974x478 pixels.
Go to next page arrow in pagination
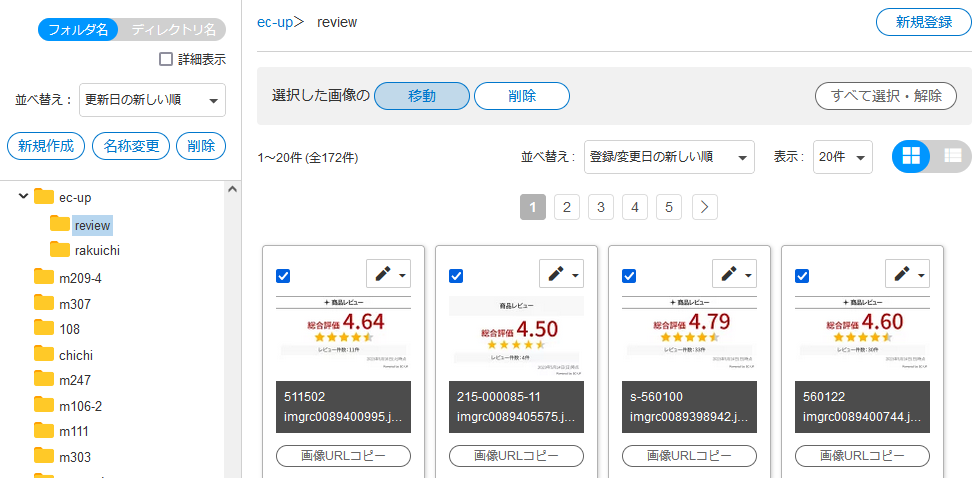[x=704, y=207]
